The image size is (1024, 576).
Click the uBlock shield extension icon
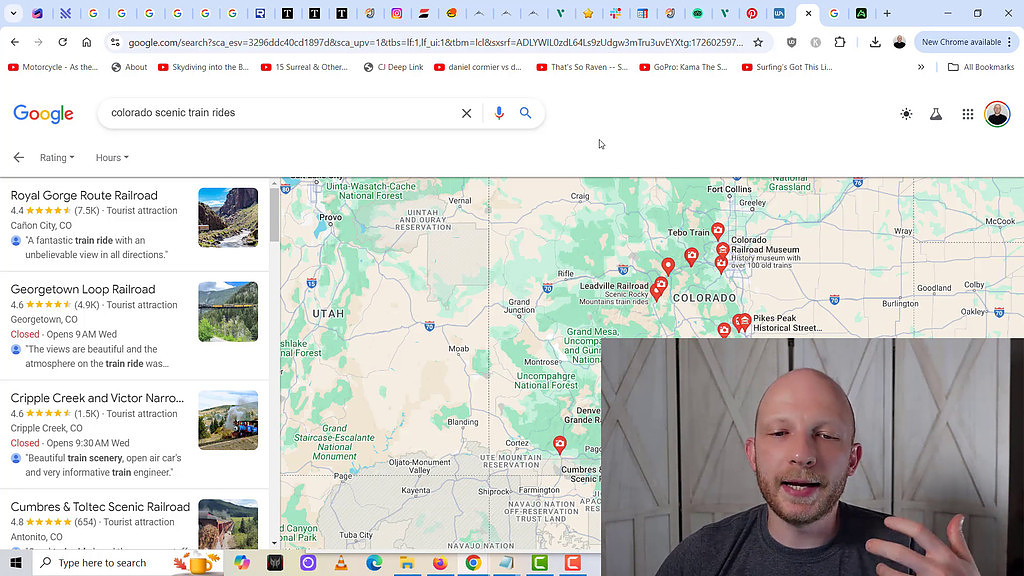(792, 42)
